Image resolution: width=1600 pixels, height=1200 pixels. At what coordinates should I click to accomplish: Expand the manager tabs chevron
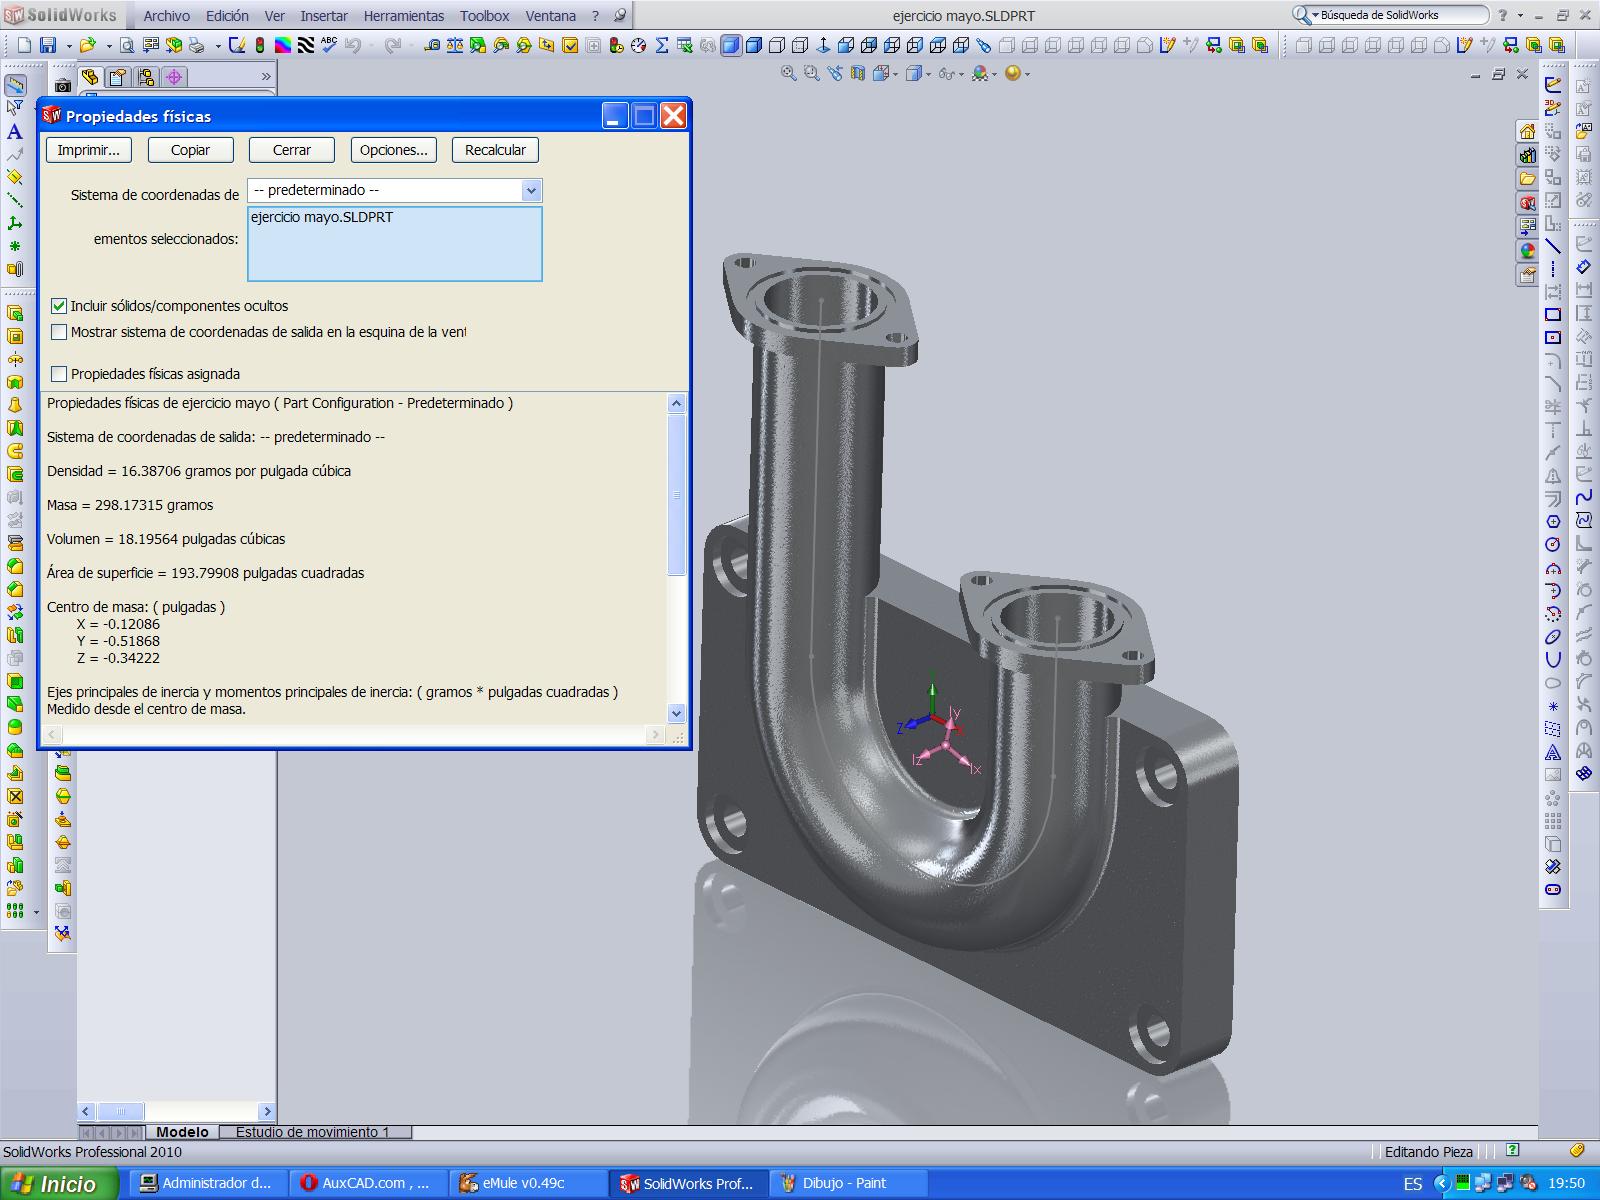(x=266, y=77)
